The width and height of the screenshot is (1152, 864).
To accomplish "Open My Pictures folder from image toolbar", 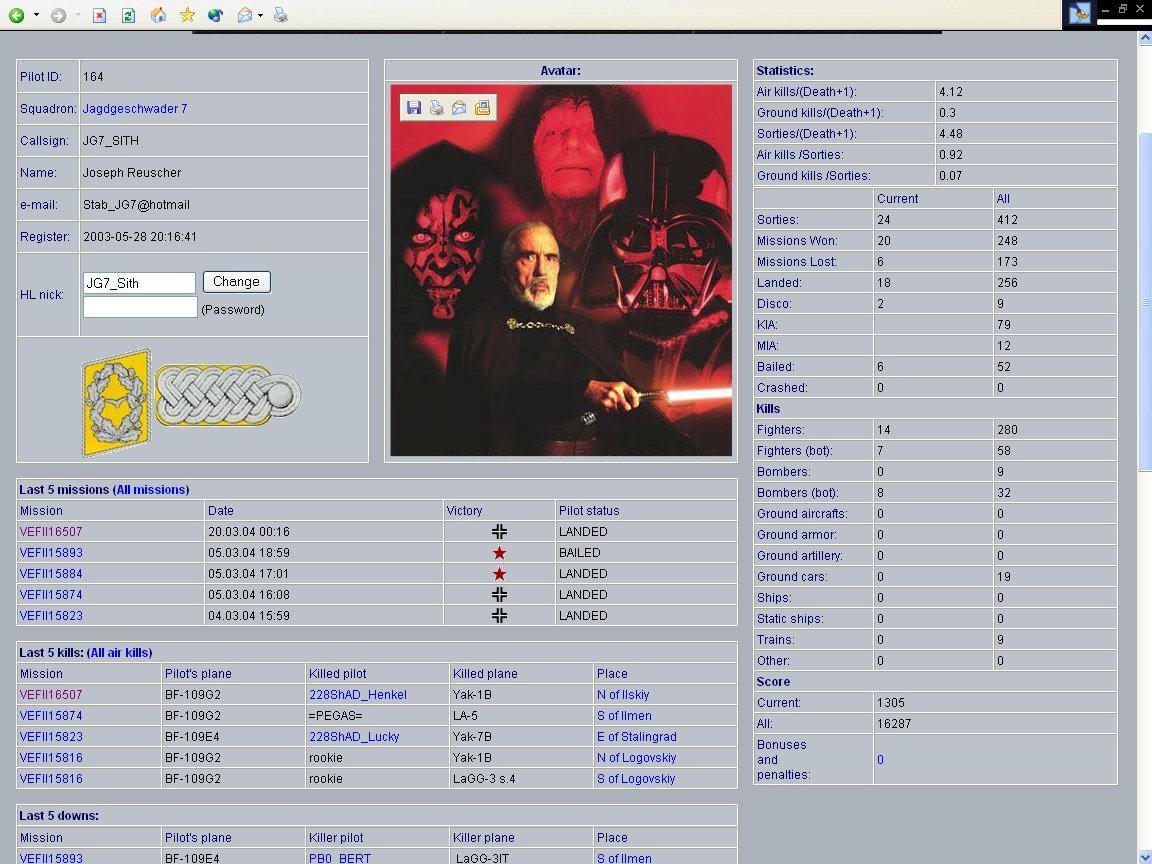I will [482, 108].
